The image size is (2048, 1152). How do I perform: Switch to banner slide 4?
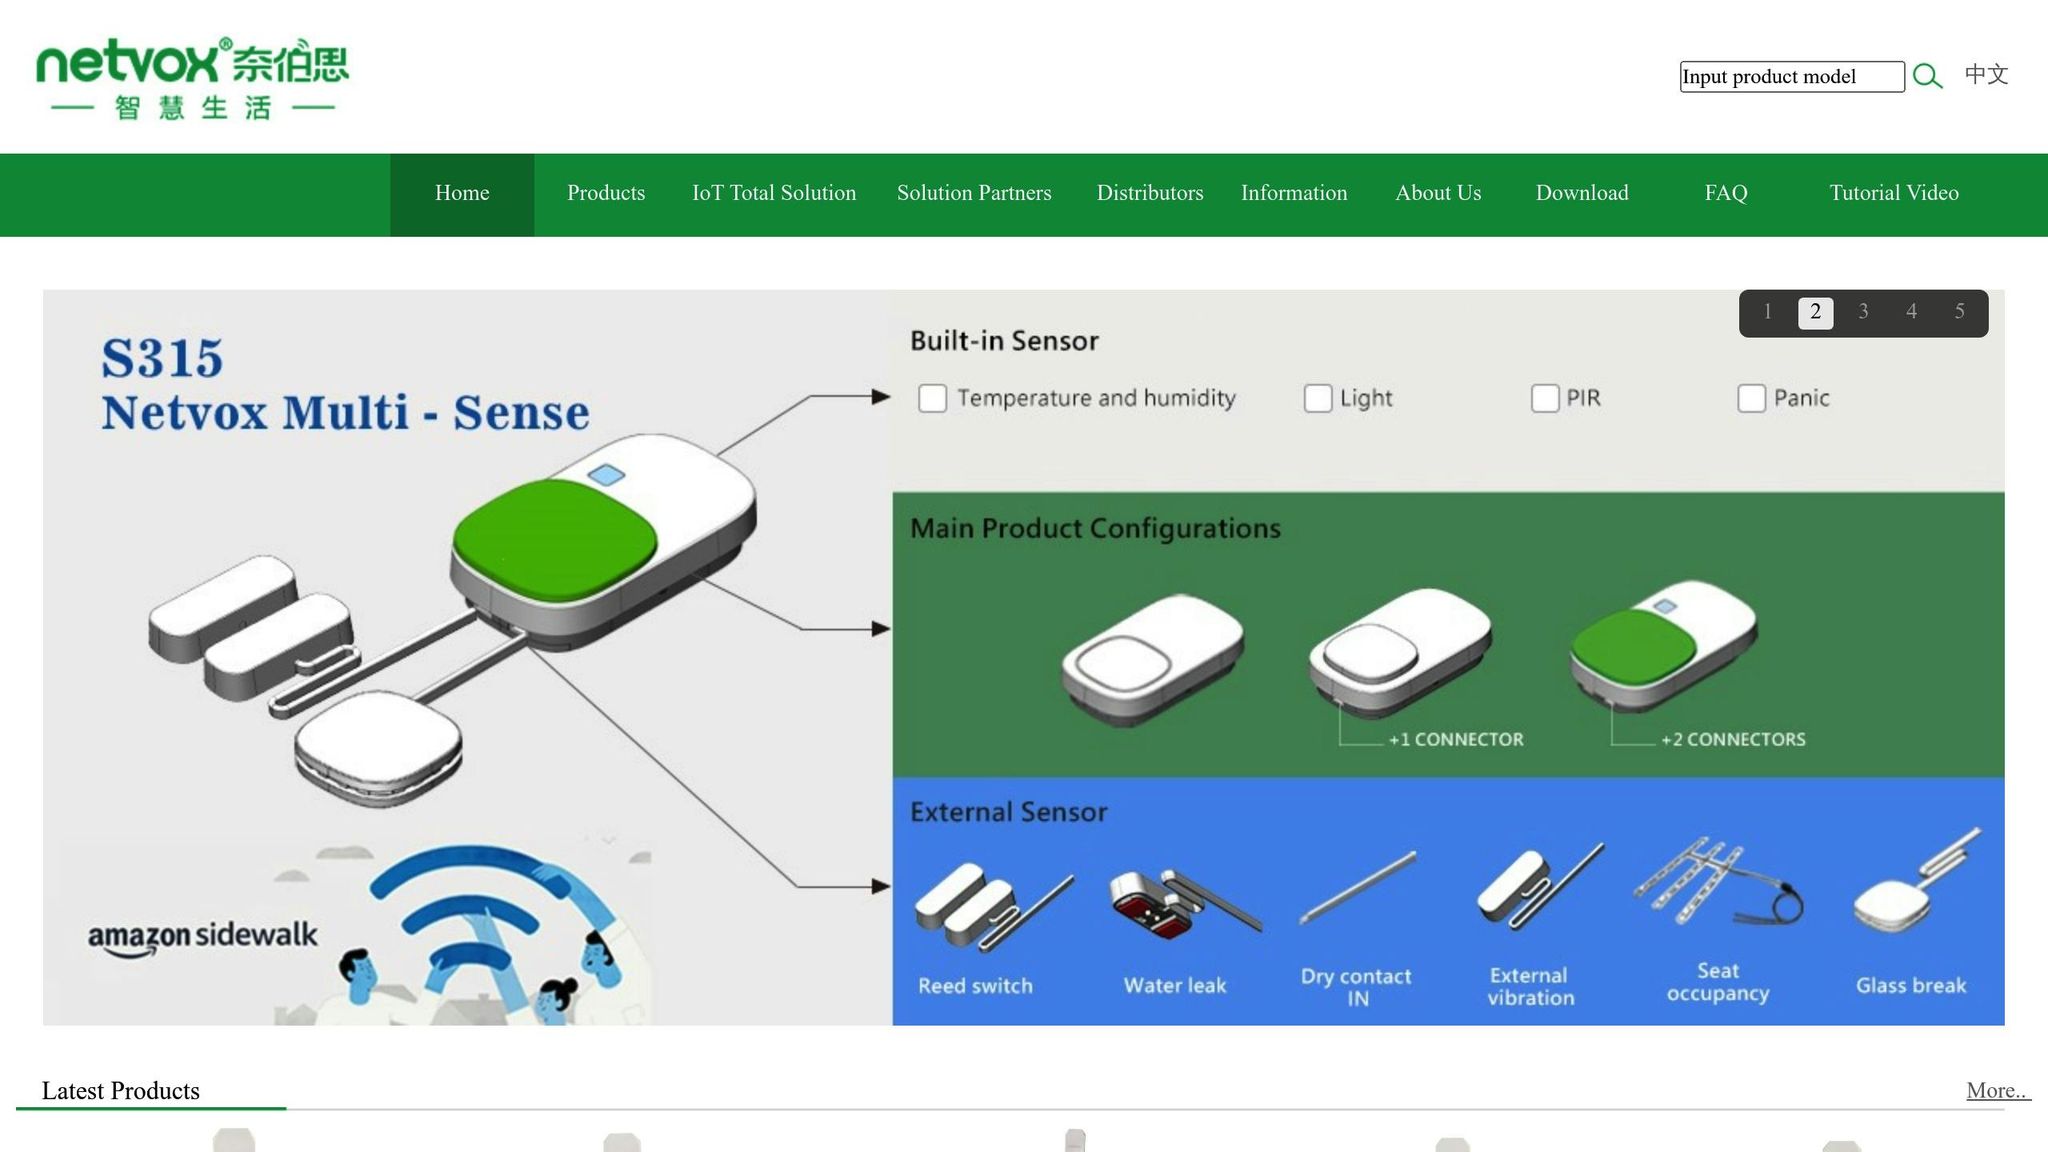pyautogui.click(x=1911, y=312)
